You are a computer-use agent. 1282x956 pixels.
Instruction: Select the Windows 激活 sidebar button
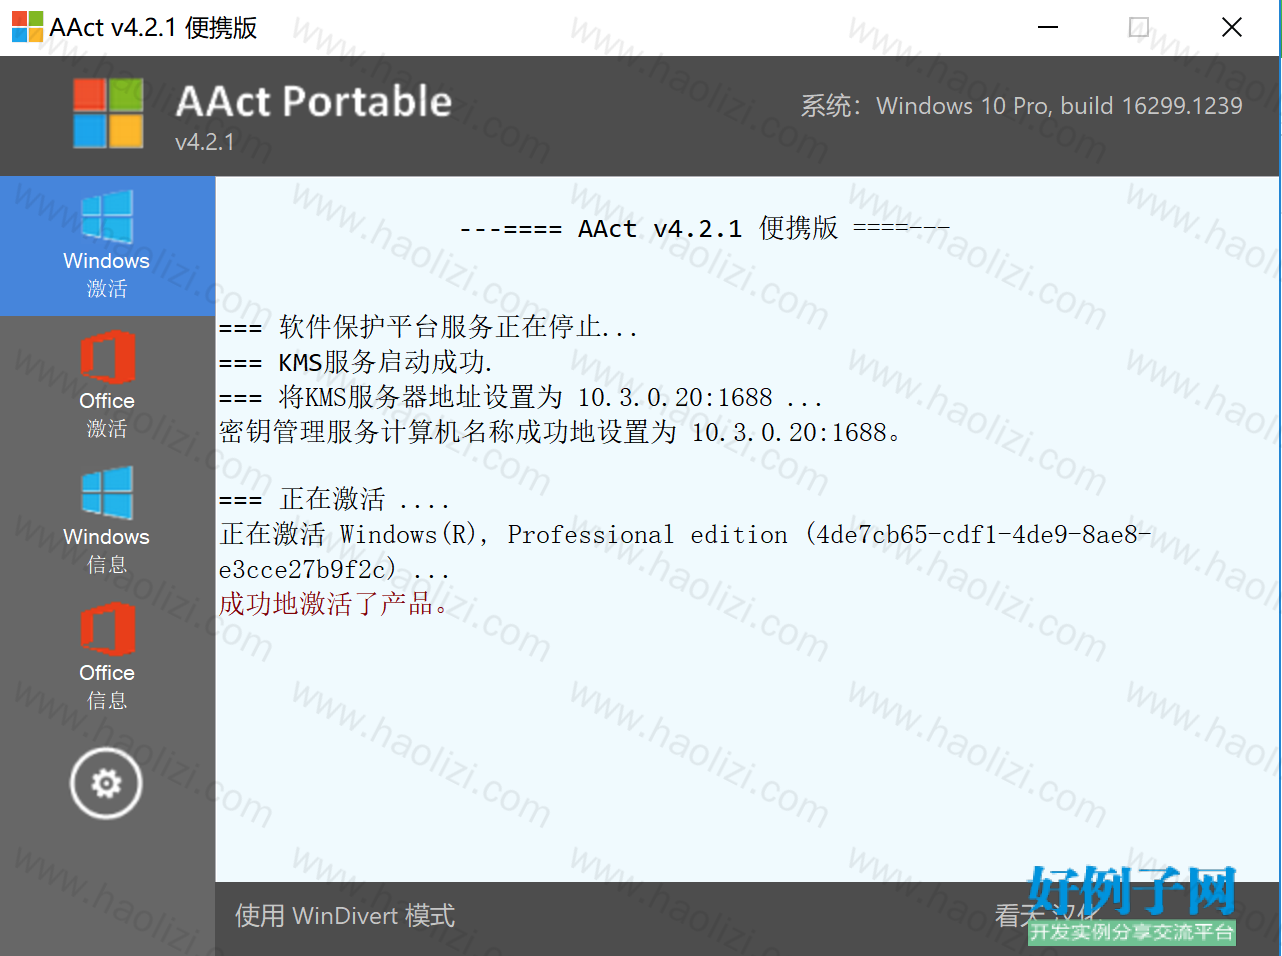point(107,246)
